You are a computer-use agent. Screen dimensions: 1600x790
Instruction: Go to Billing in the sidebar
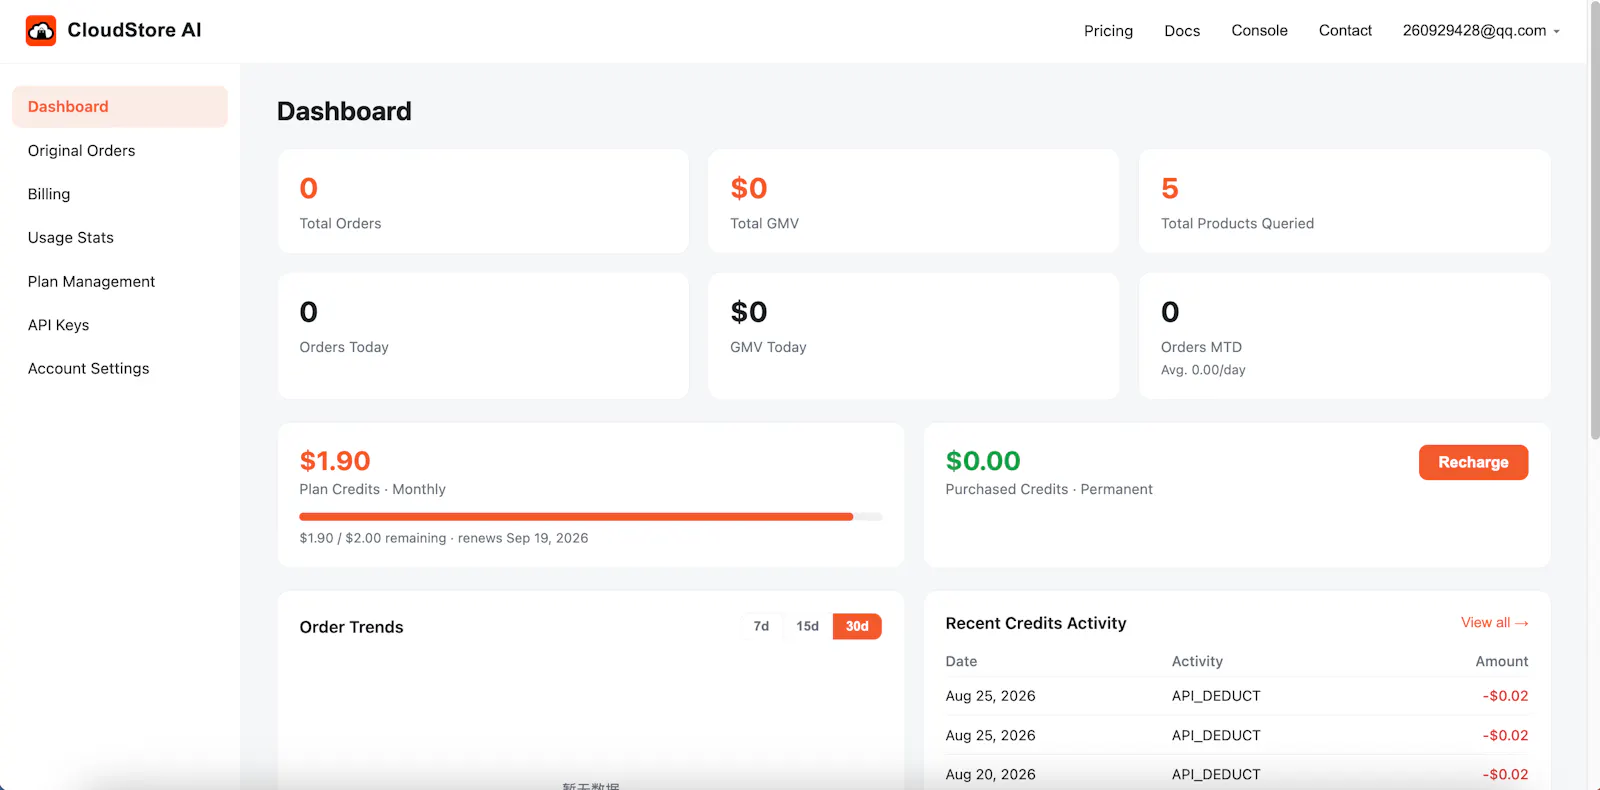pyautogui.click(x=120, y=194)
